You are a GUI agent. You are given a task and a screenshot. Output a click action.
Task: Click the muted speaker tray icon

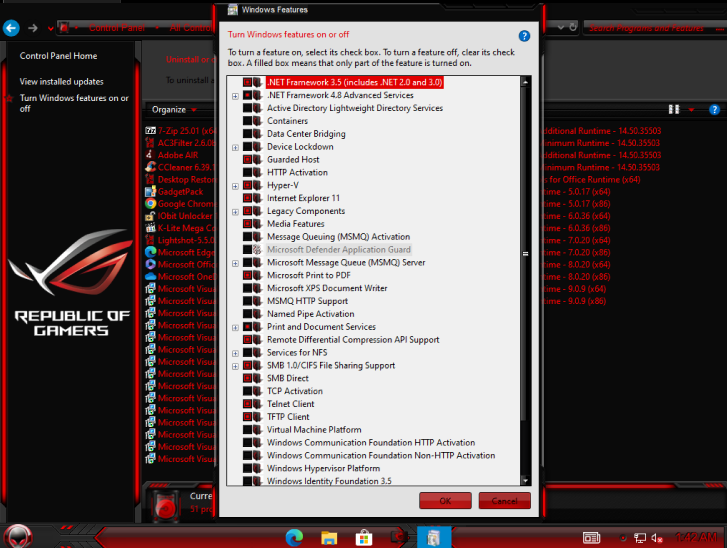(657, 538)
